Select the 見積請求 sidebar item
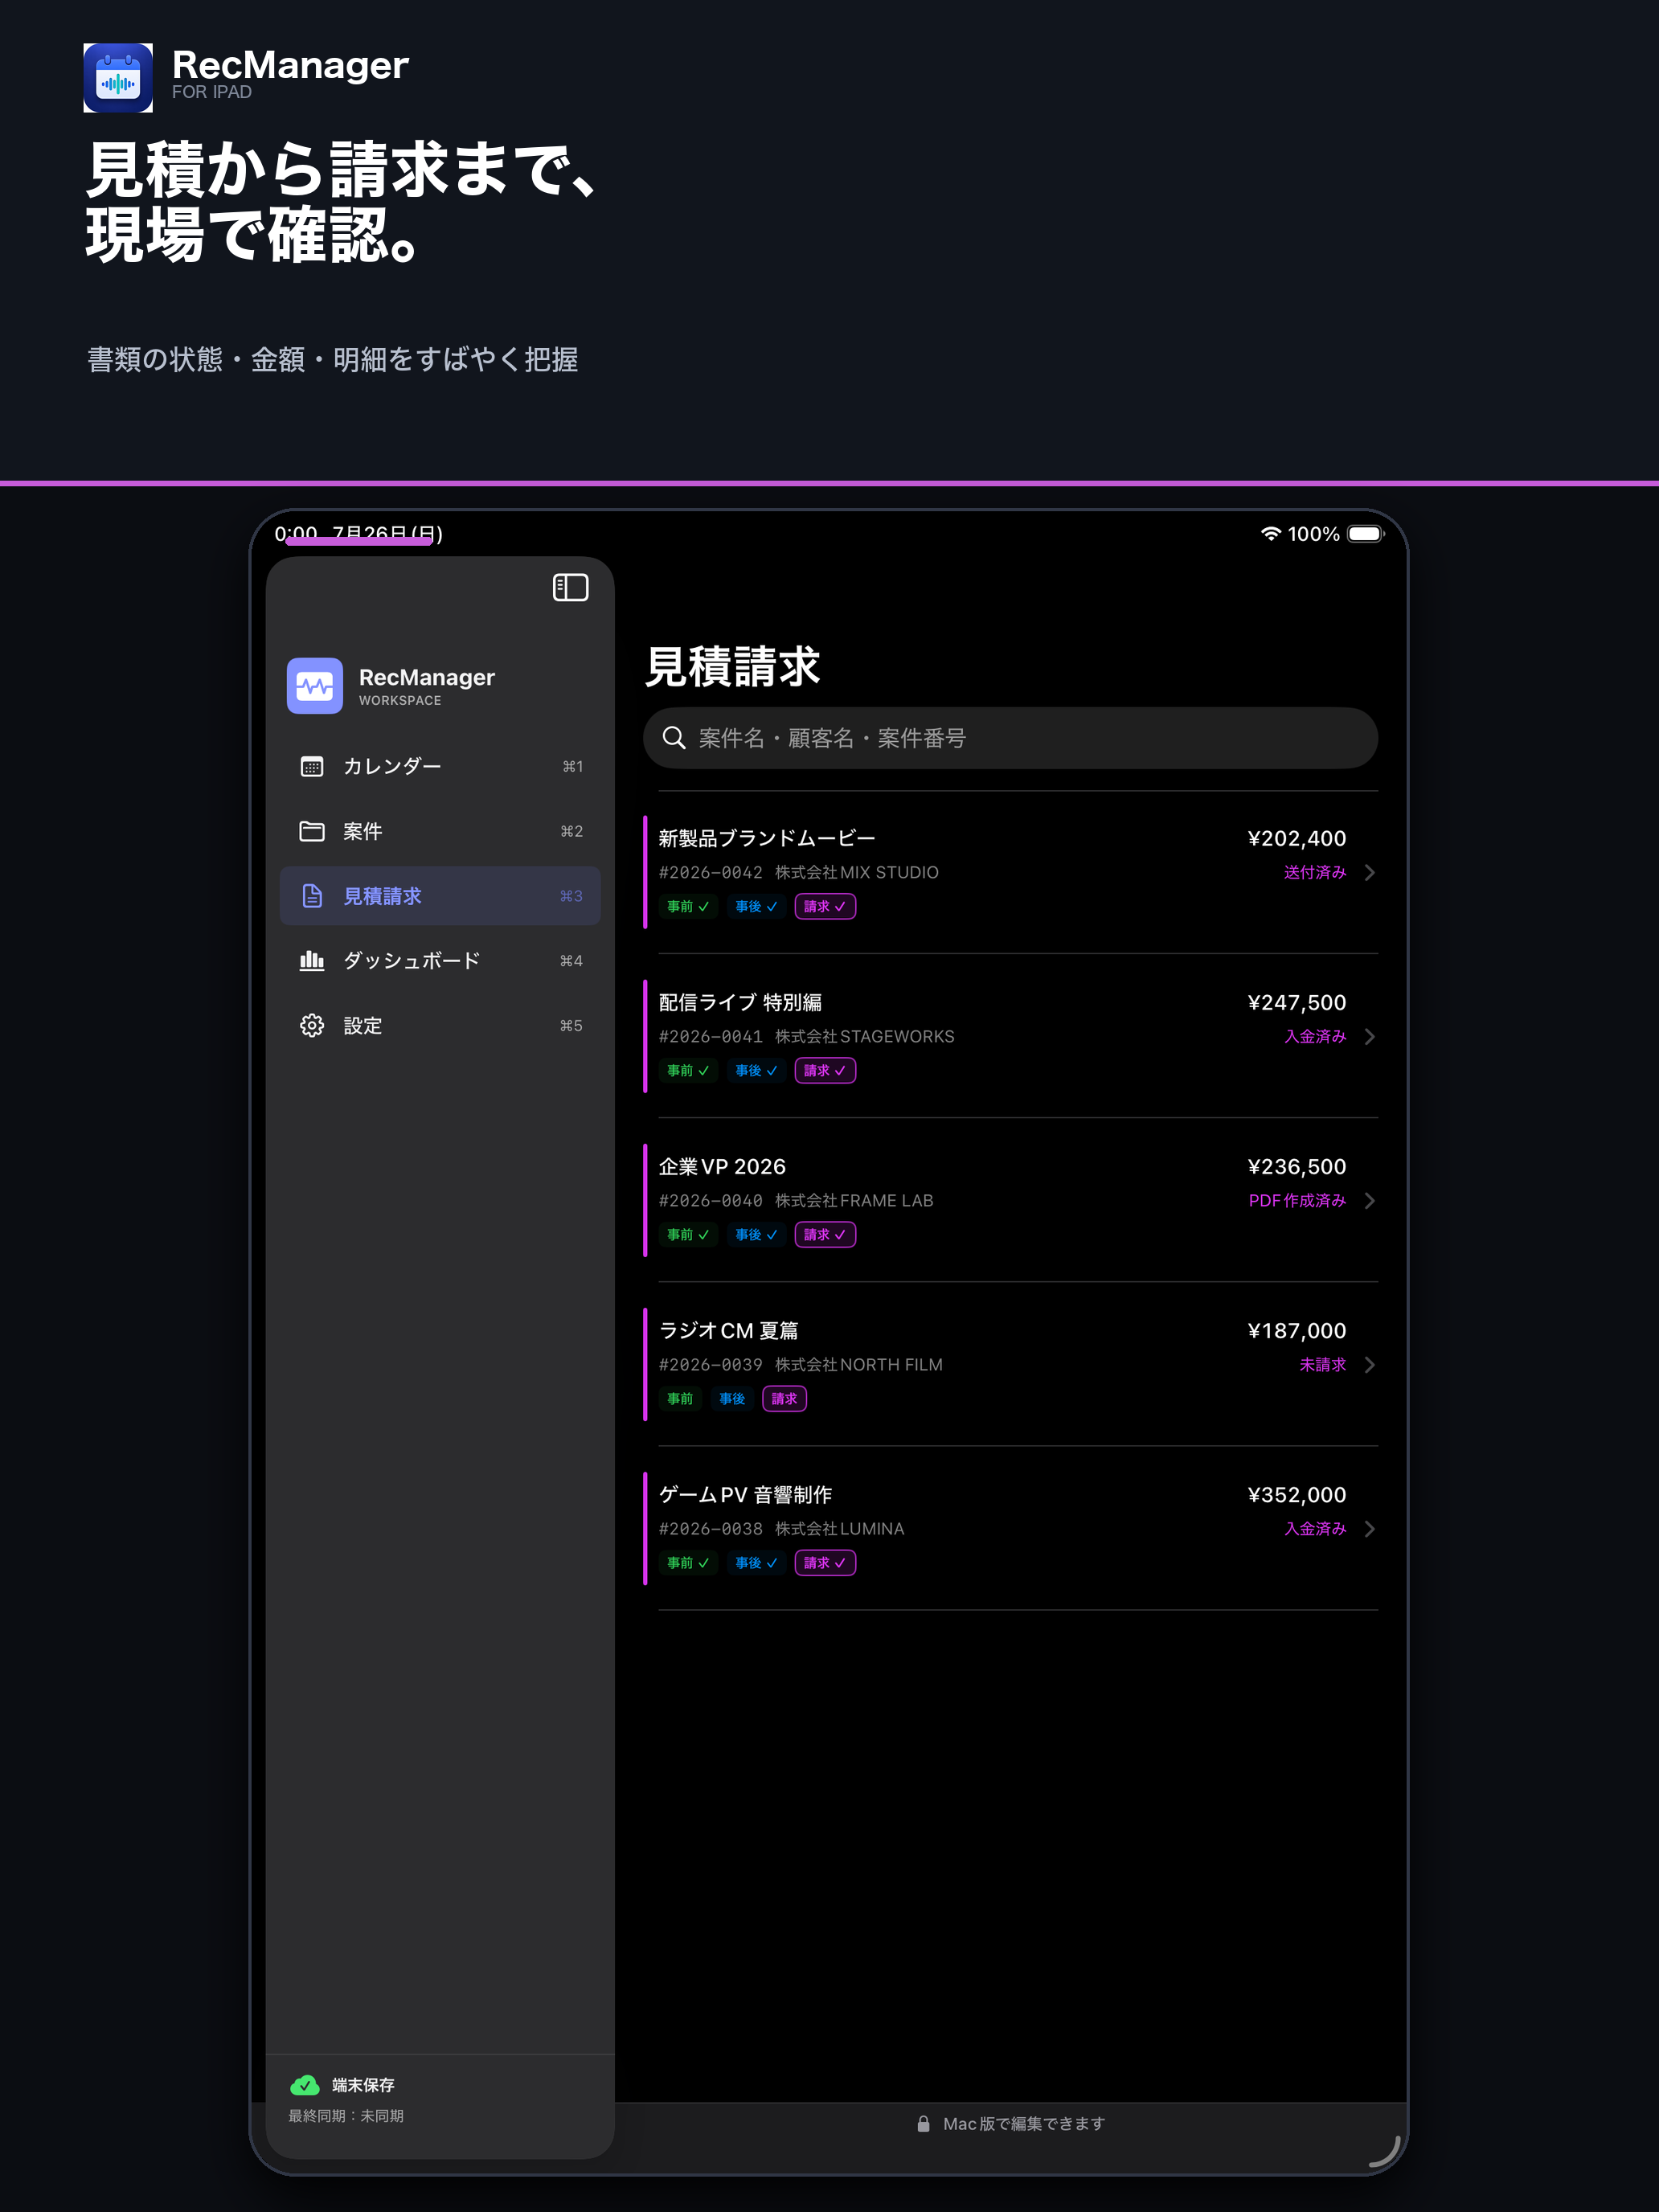This screenshot has height=2212, width=1659. [440, 896]
